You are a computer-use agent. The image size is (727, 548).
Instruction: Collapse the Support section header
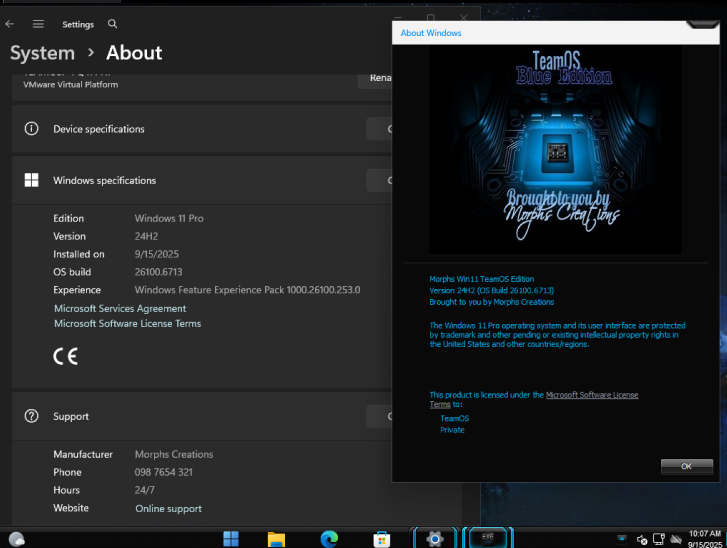point(202,416)
